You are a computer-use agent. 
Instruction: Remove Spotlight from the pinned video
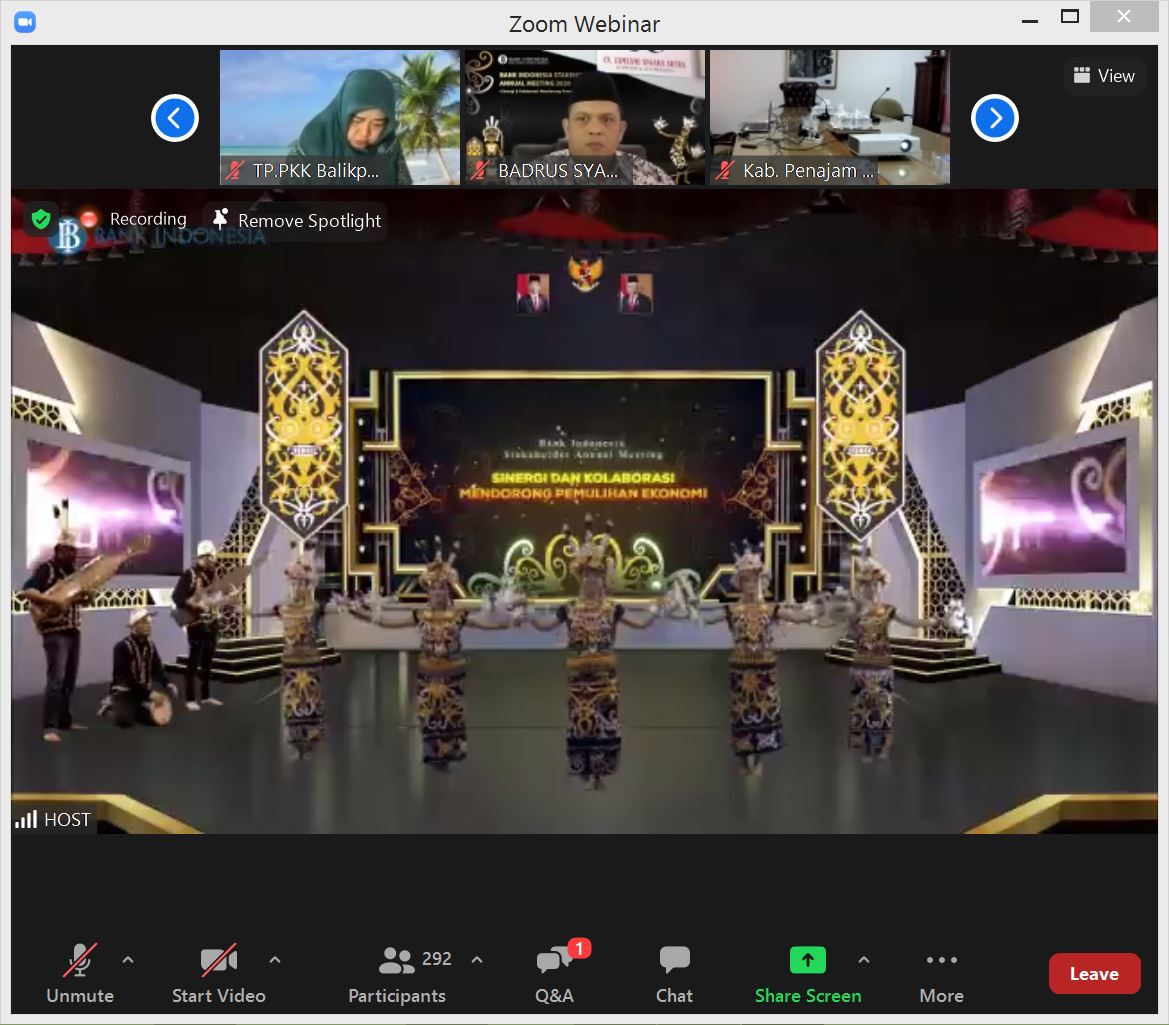[297, 221]
